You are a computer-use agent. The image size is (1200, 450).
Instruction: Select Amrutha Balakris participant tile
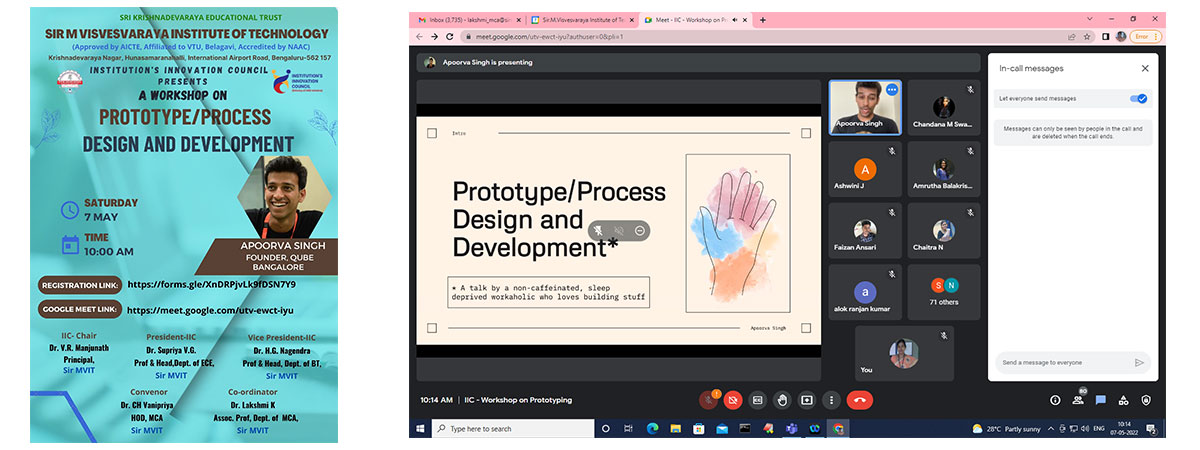944,169
